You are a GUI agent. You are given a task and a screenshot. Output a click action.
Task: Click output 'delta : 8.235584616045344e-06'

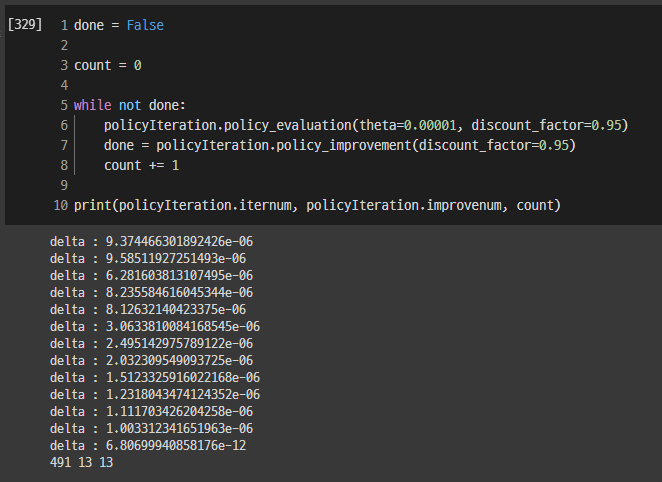click(x=151, y=292)
